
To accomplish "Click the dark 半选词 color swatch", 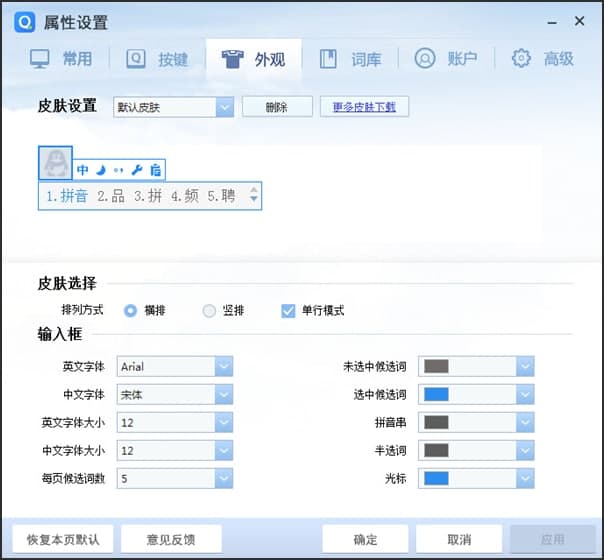I will (436, 451).
